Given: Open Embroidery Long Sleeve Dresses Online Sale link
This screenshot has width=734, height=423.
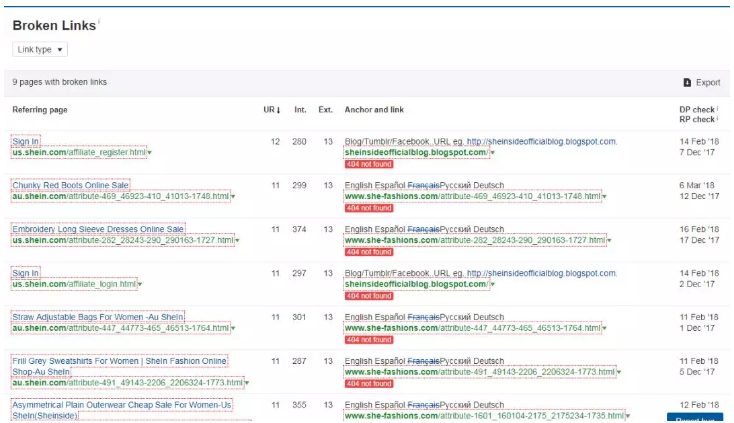Looking at the screenshot, I should (x=98, y=229).
